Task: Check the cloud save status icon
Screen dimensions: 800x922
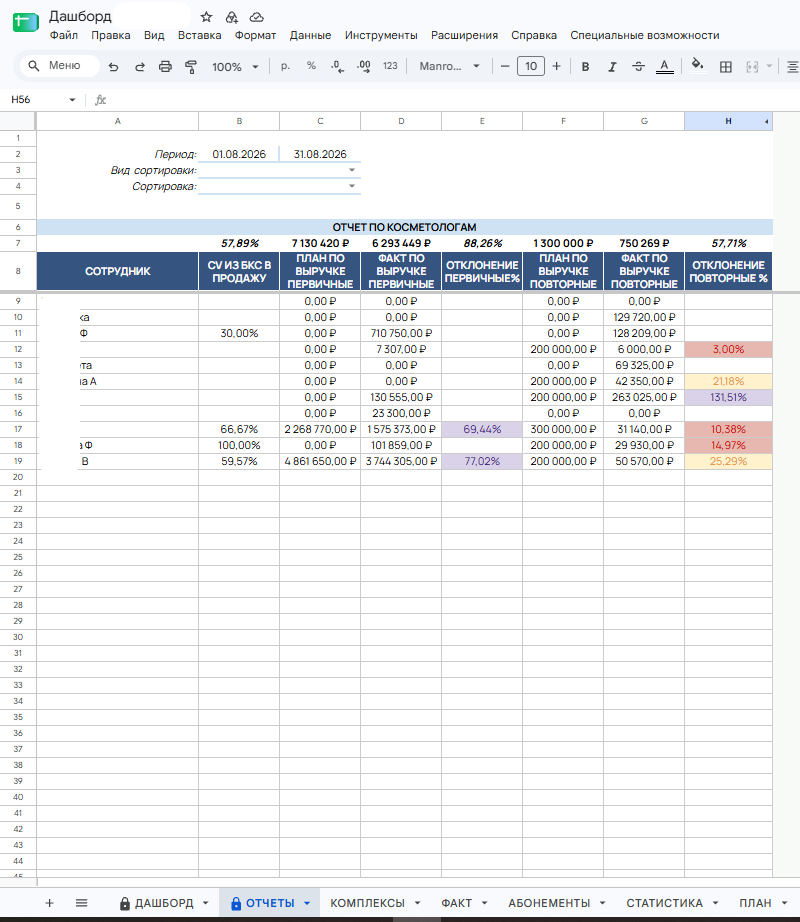Action: click(x=256, y=17)
